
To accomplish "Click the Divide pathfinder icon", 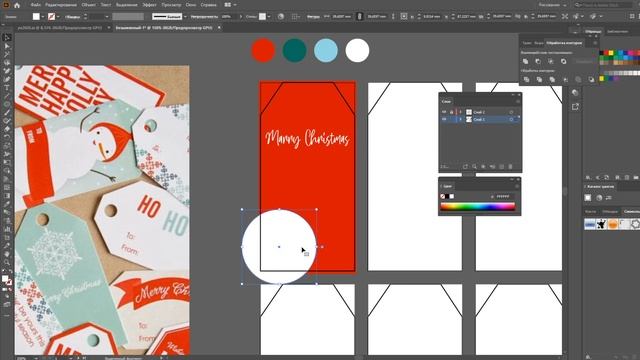I will 526,79.
